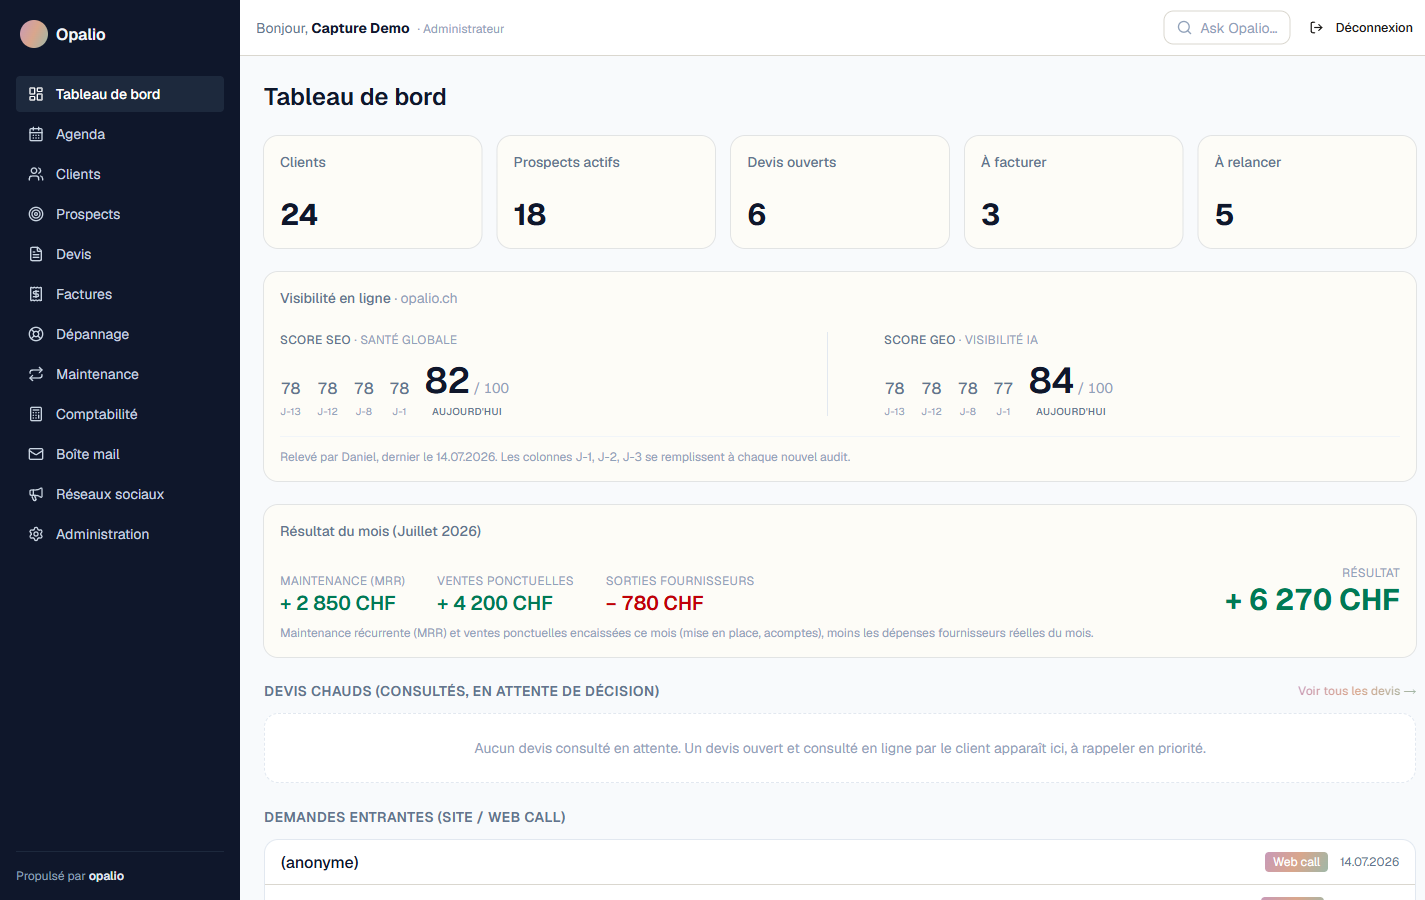This screenshot has height=900, width=1425.
Task: Click the Relevé par Daniel audit note
Action: coord(565,457)
